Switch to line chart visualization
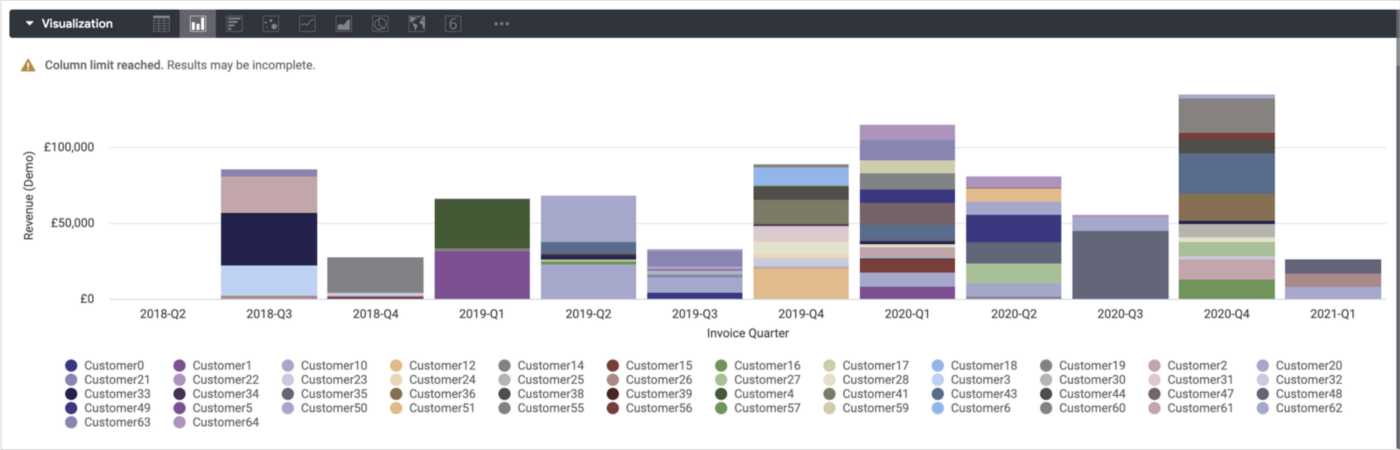 (x=307, y=23)
